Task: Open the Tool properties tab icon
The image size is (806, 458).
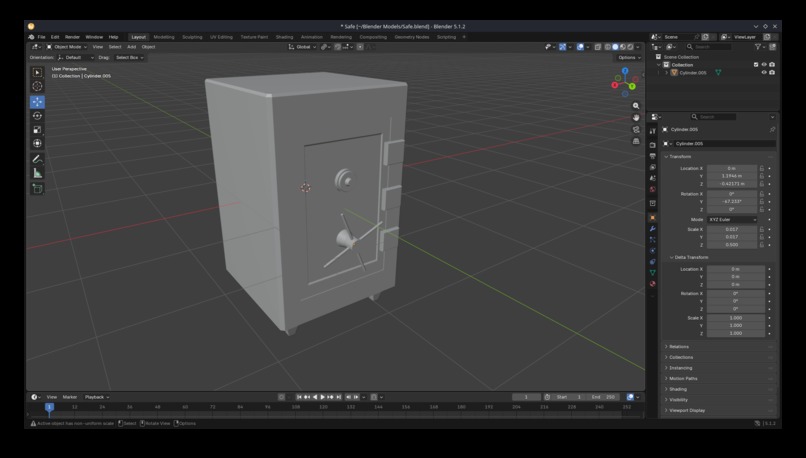Action: point(652,131)
